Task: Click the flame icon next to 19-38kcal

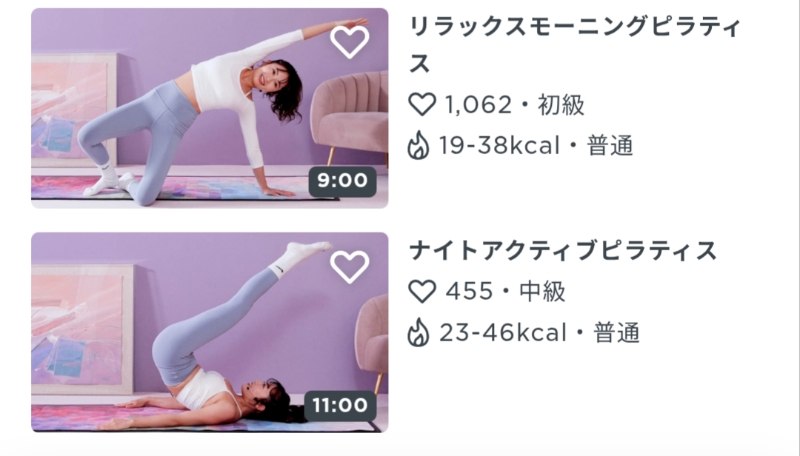Action: (x=418, y=145)
